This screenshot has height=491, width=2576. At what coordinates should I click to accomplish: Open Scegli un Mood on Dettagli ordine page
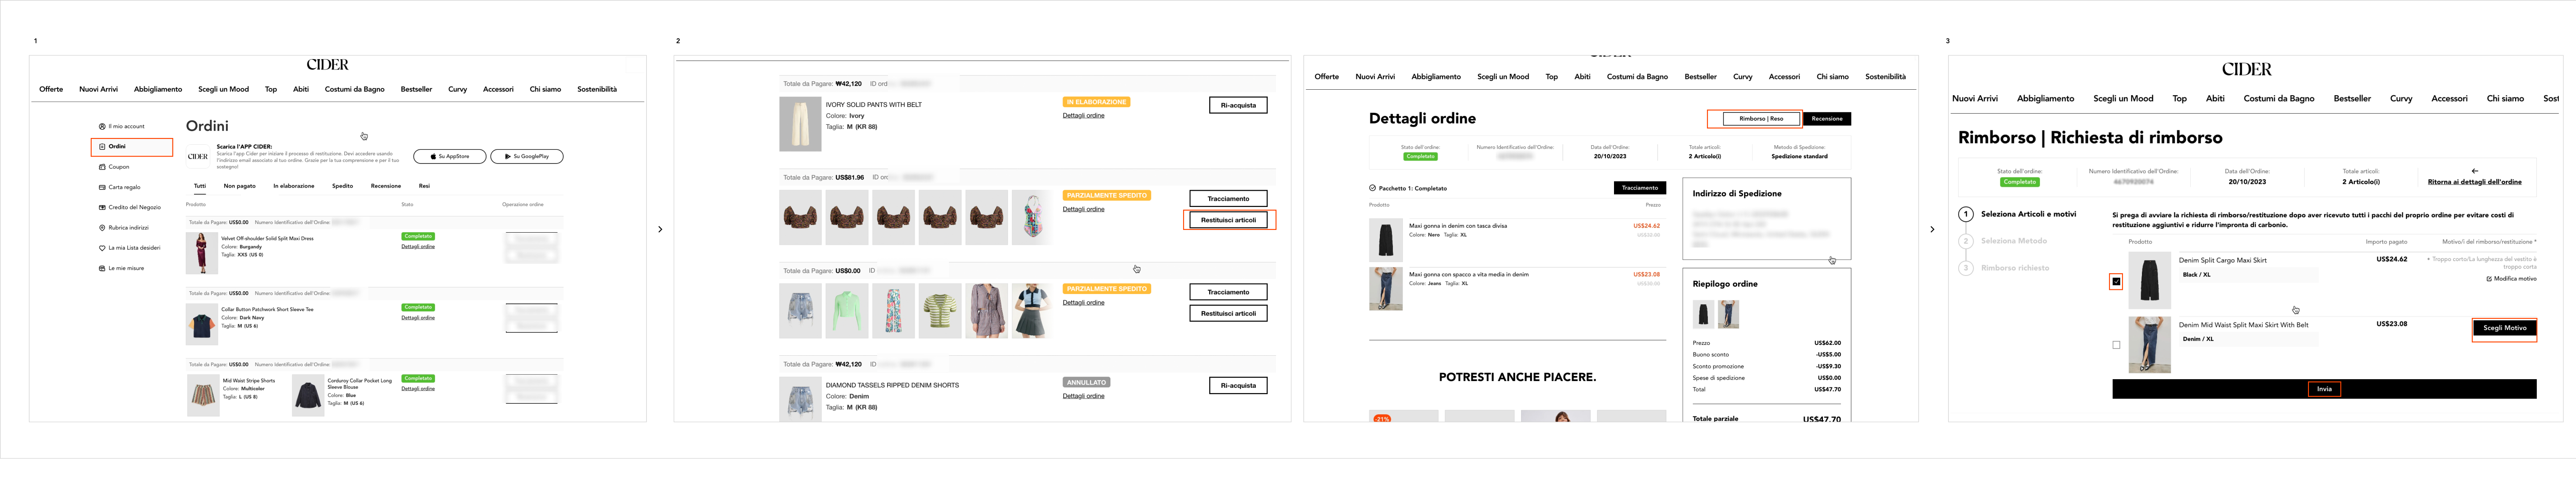coord(1503,76)
